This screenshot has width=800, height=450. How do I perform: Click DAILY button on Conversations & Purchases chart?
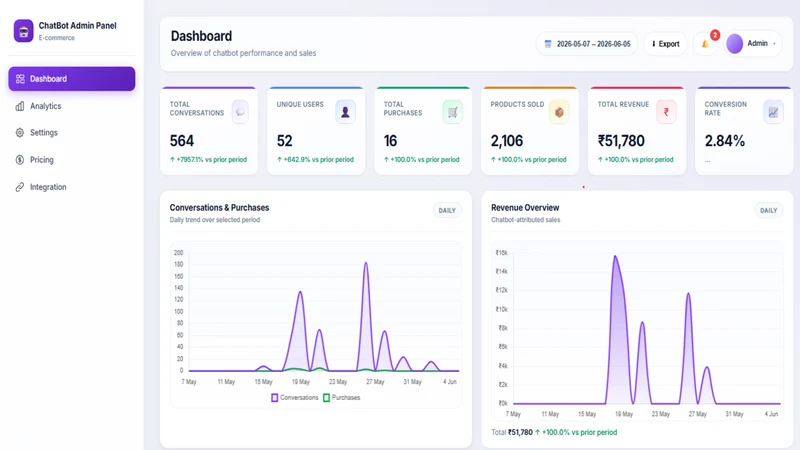(x=447, y=210)
